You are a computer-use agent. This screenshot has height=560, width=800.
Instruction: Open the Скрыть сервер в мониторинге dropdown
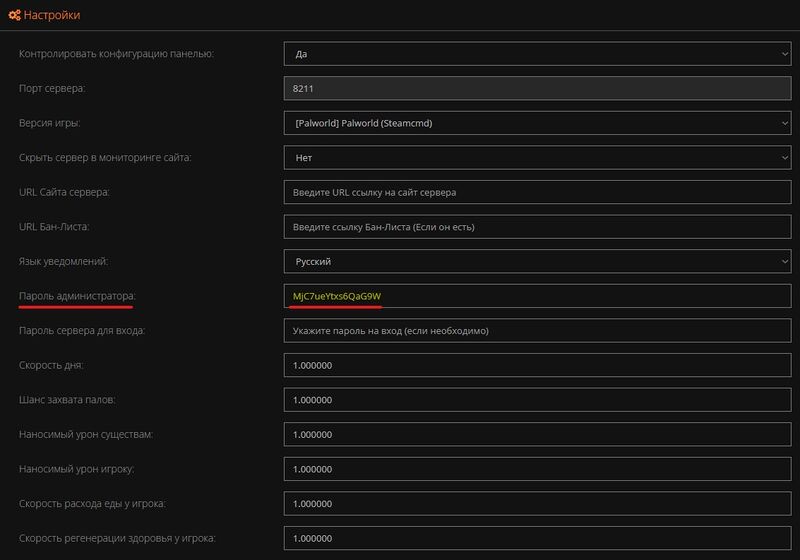pos(537,158)
